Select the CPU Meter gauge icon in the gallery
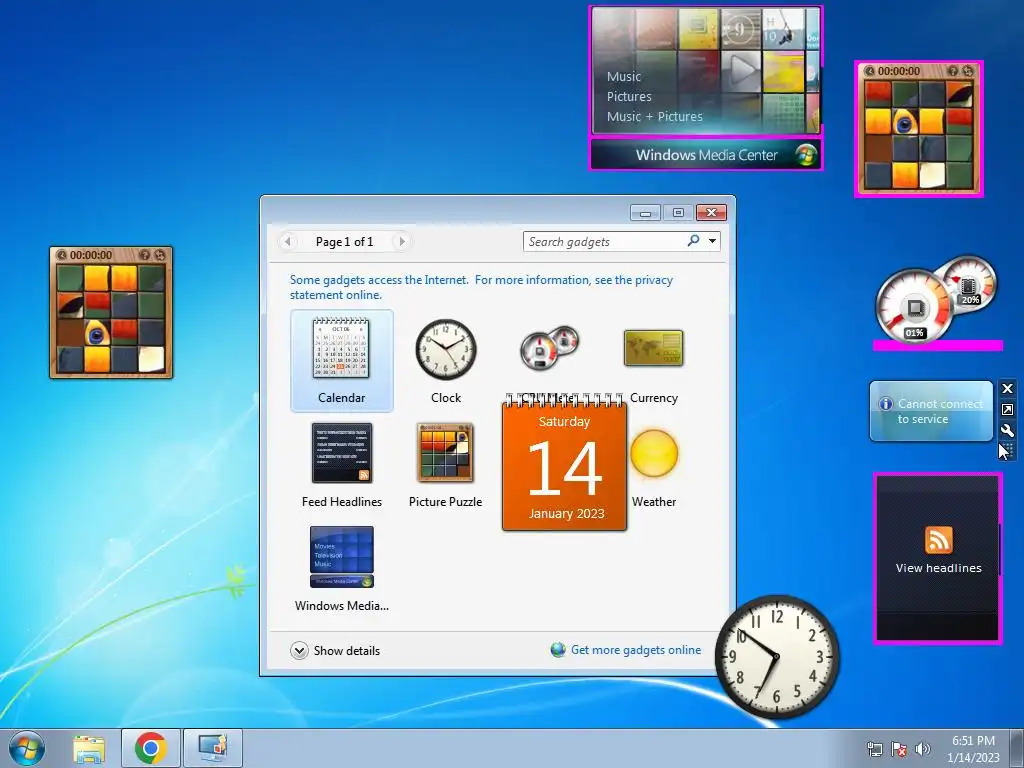Viewport: 1024px width, 768px height. click(549, 348)
